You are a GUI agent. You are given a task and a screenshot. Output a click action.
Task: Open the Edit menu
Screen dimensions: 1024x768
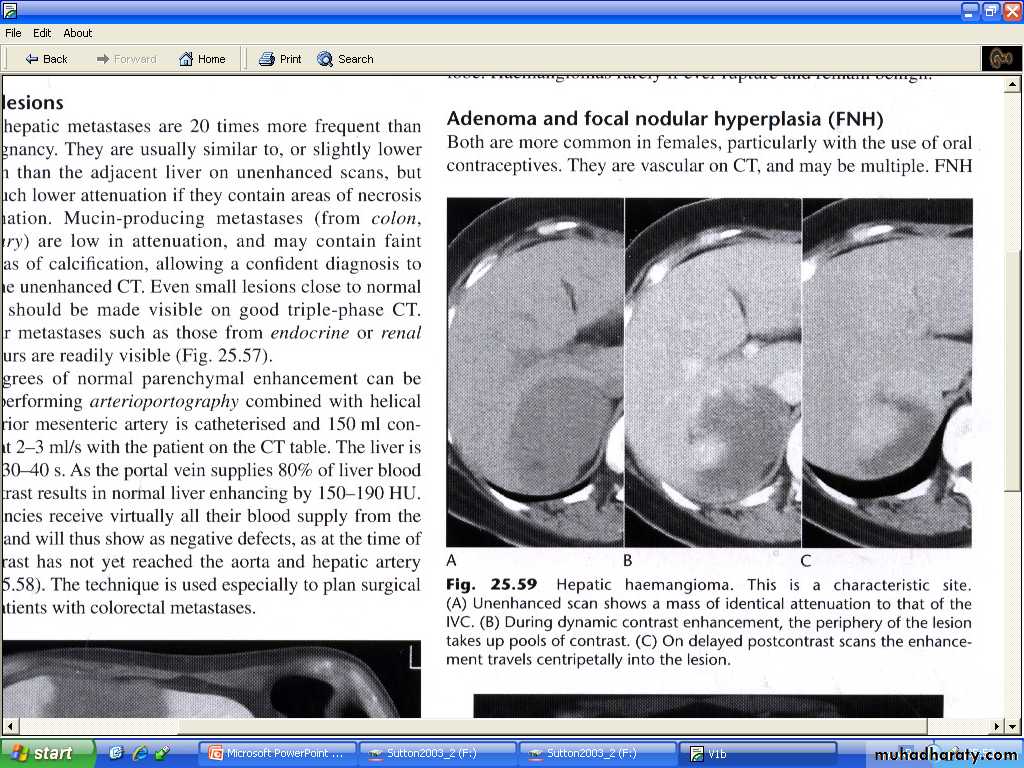[42, 33]
